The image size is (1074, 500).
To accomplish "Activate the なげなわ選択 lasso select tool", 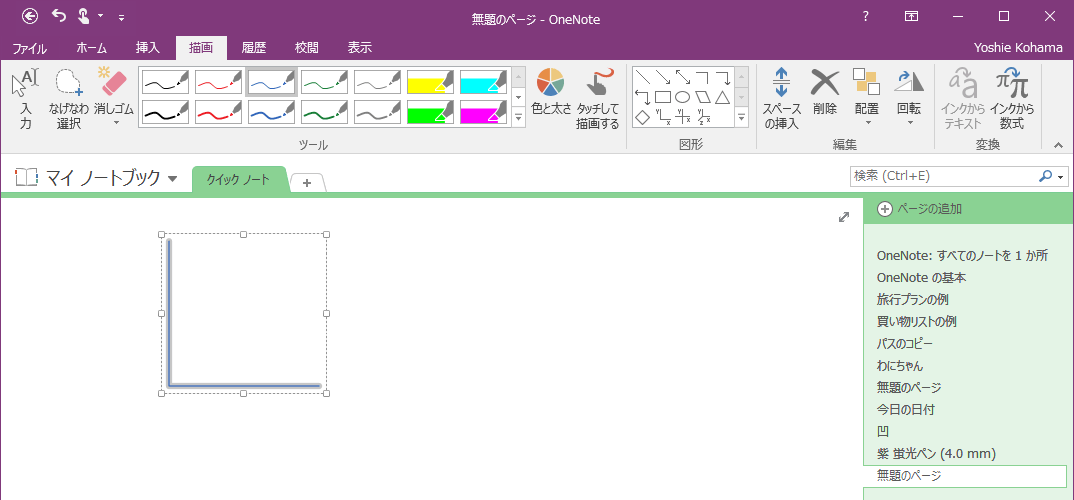I will click(69, 101).
